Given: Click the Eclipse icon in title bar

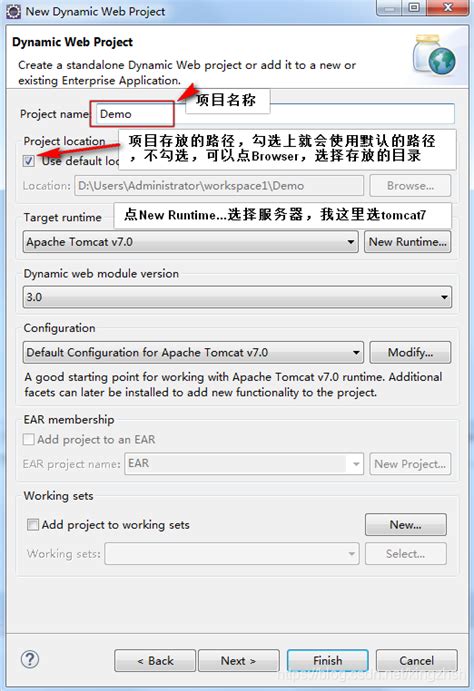Looking at the screenshot, I should [x=13, y=11].
